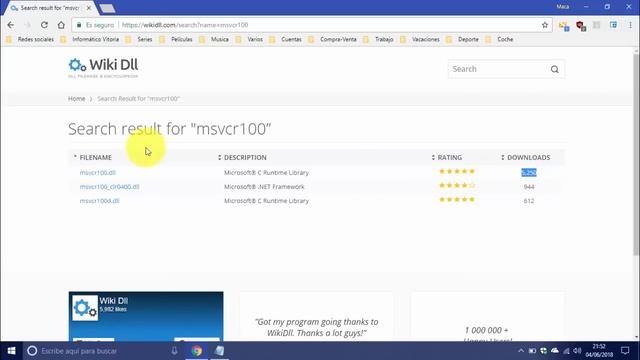This screenshot has width=640, height=360.
Task: Click the battery icon in system tray
Action: [532, 351]
